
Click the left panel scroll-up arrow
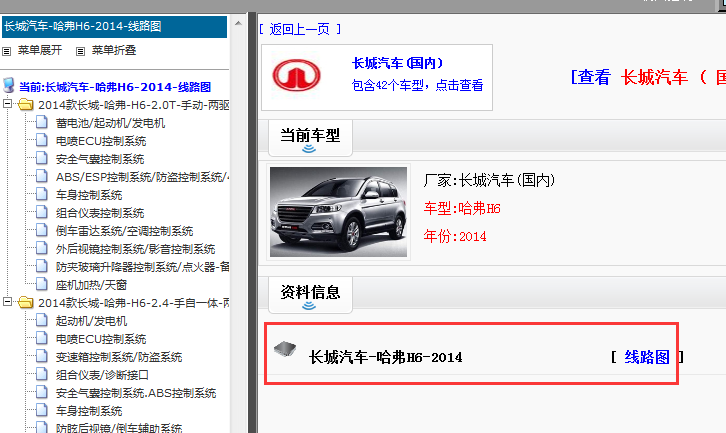click(x=238, y=23)
